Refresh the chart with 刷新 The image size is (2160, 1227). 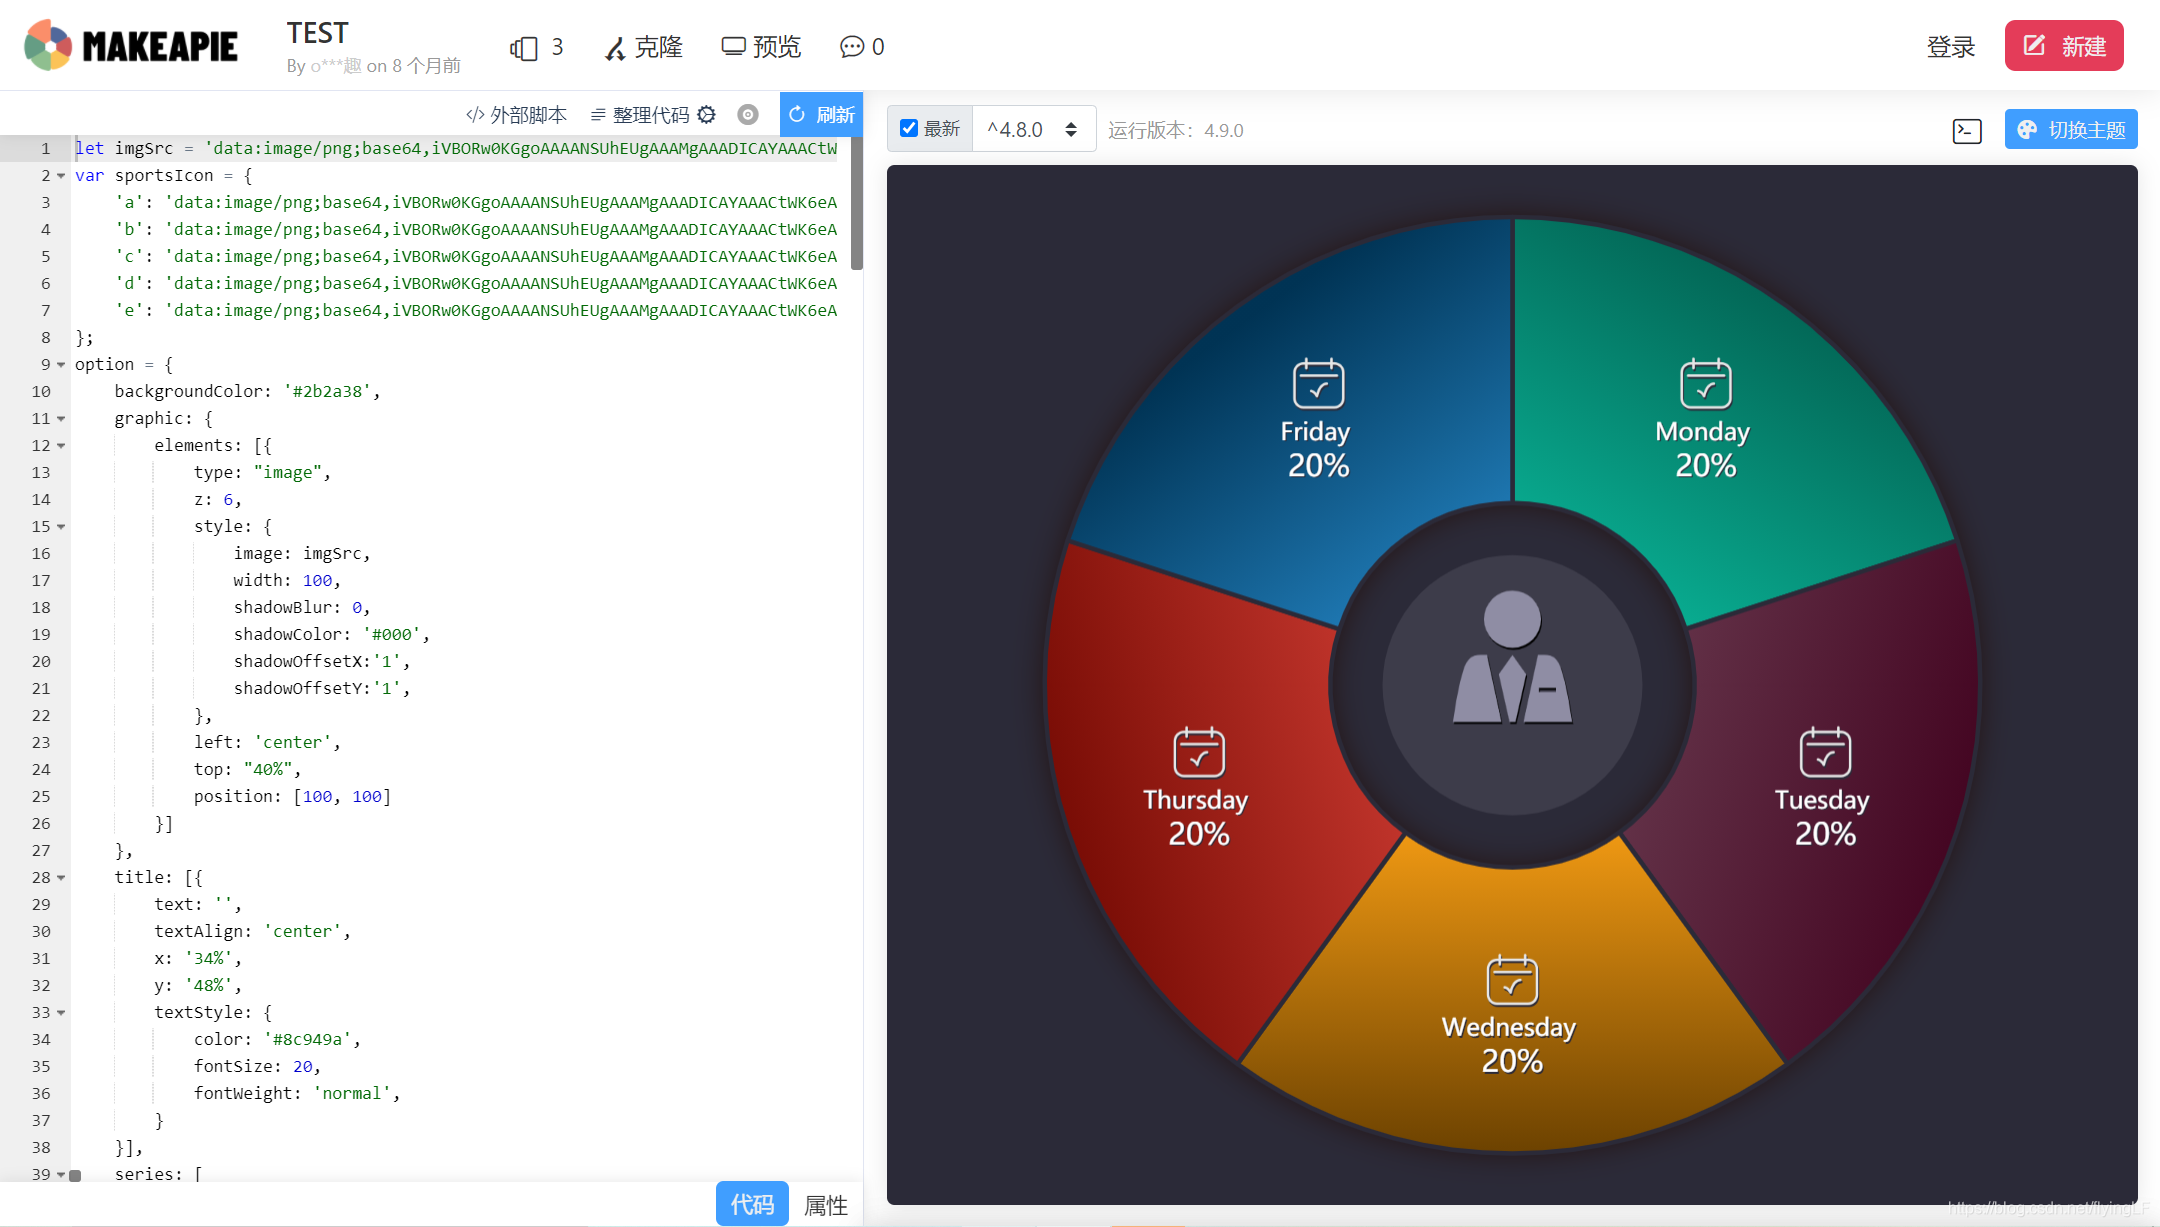point(821,115)
